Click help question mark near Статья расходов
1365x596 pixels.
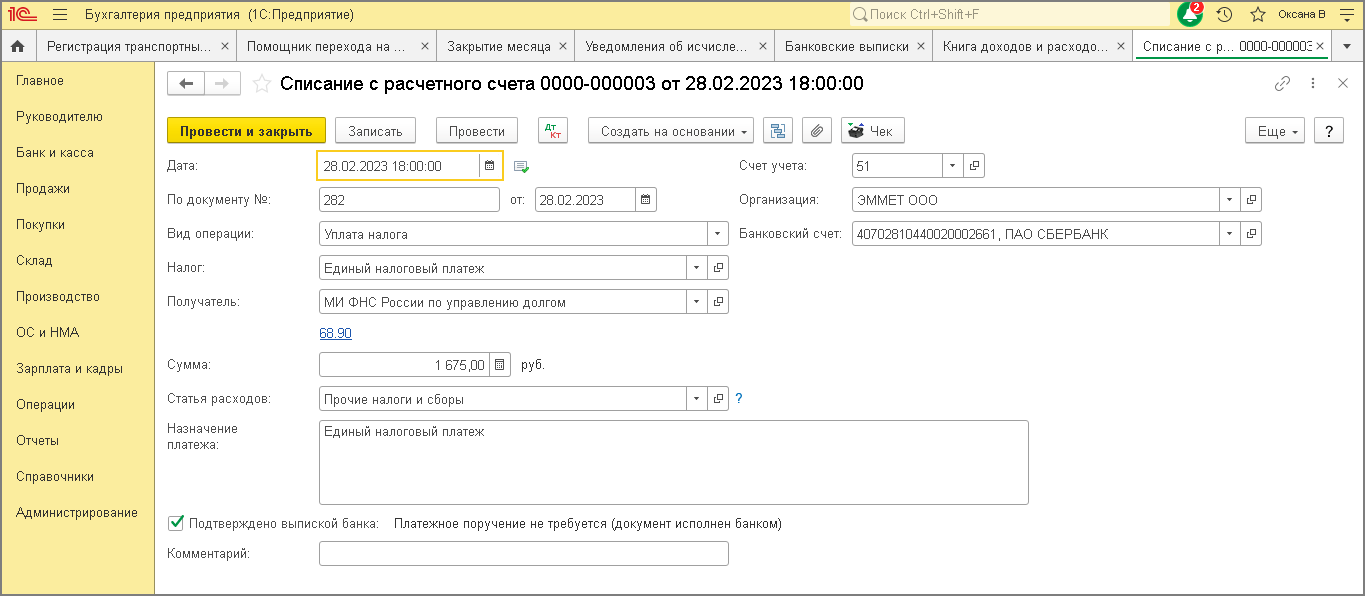click(x=739, y=399)
